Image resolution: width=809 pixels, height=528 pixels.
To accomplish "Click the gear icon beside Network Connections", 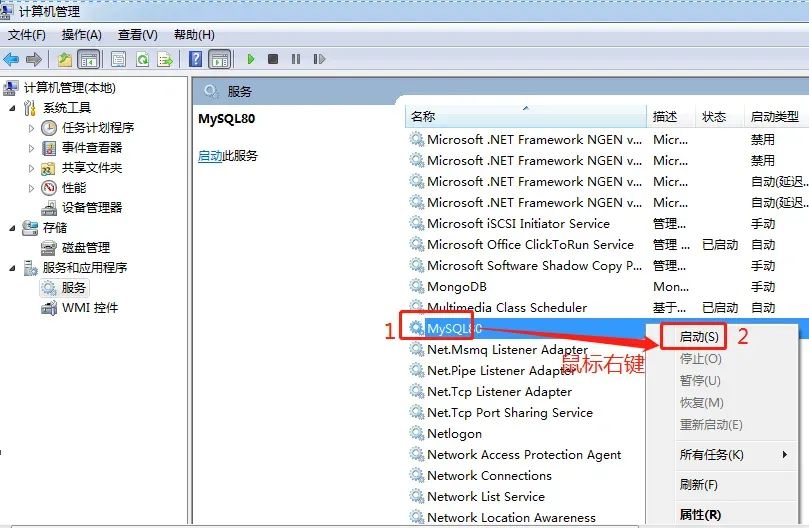I will coord(416,475).
